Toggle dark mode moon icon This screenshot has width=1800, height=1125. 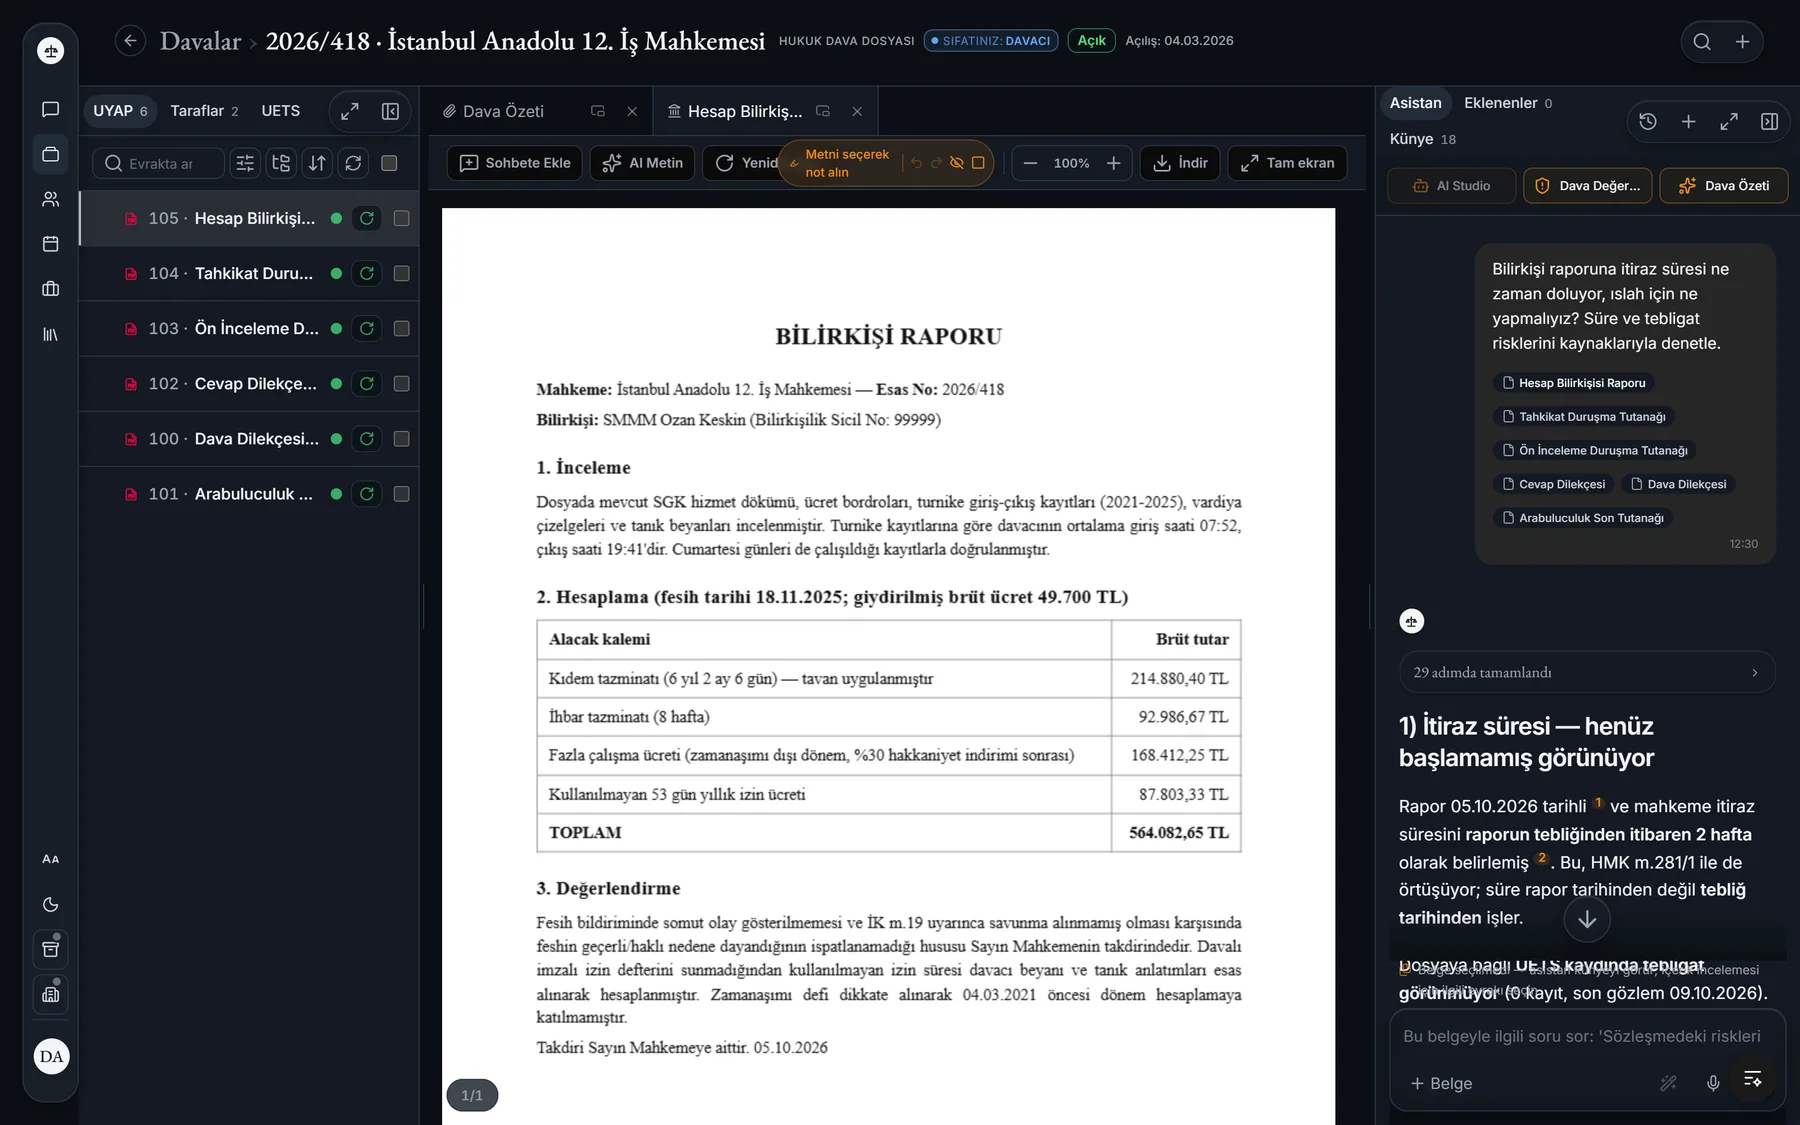click(x=51, y=904)
